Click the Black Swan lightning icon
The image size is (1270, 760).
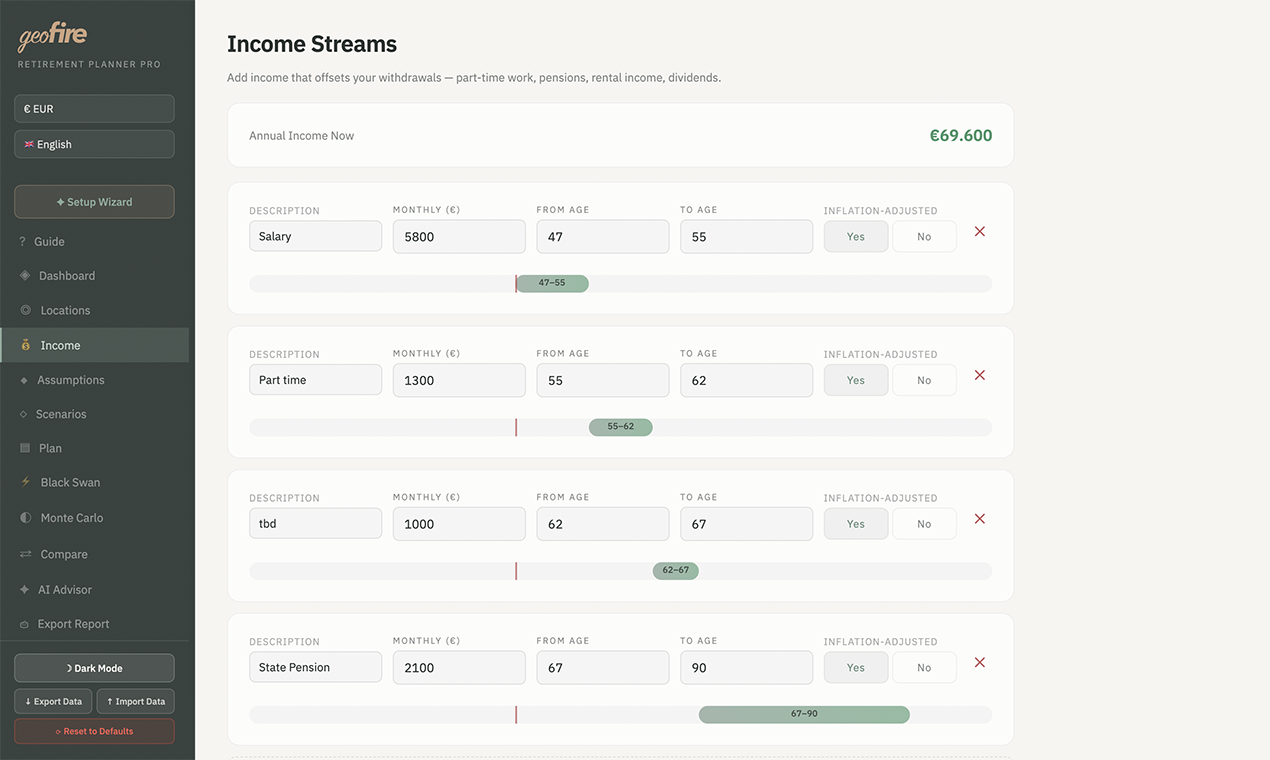(x=26, y=482)
